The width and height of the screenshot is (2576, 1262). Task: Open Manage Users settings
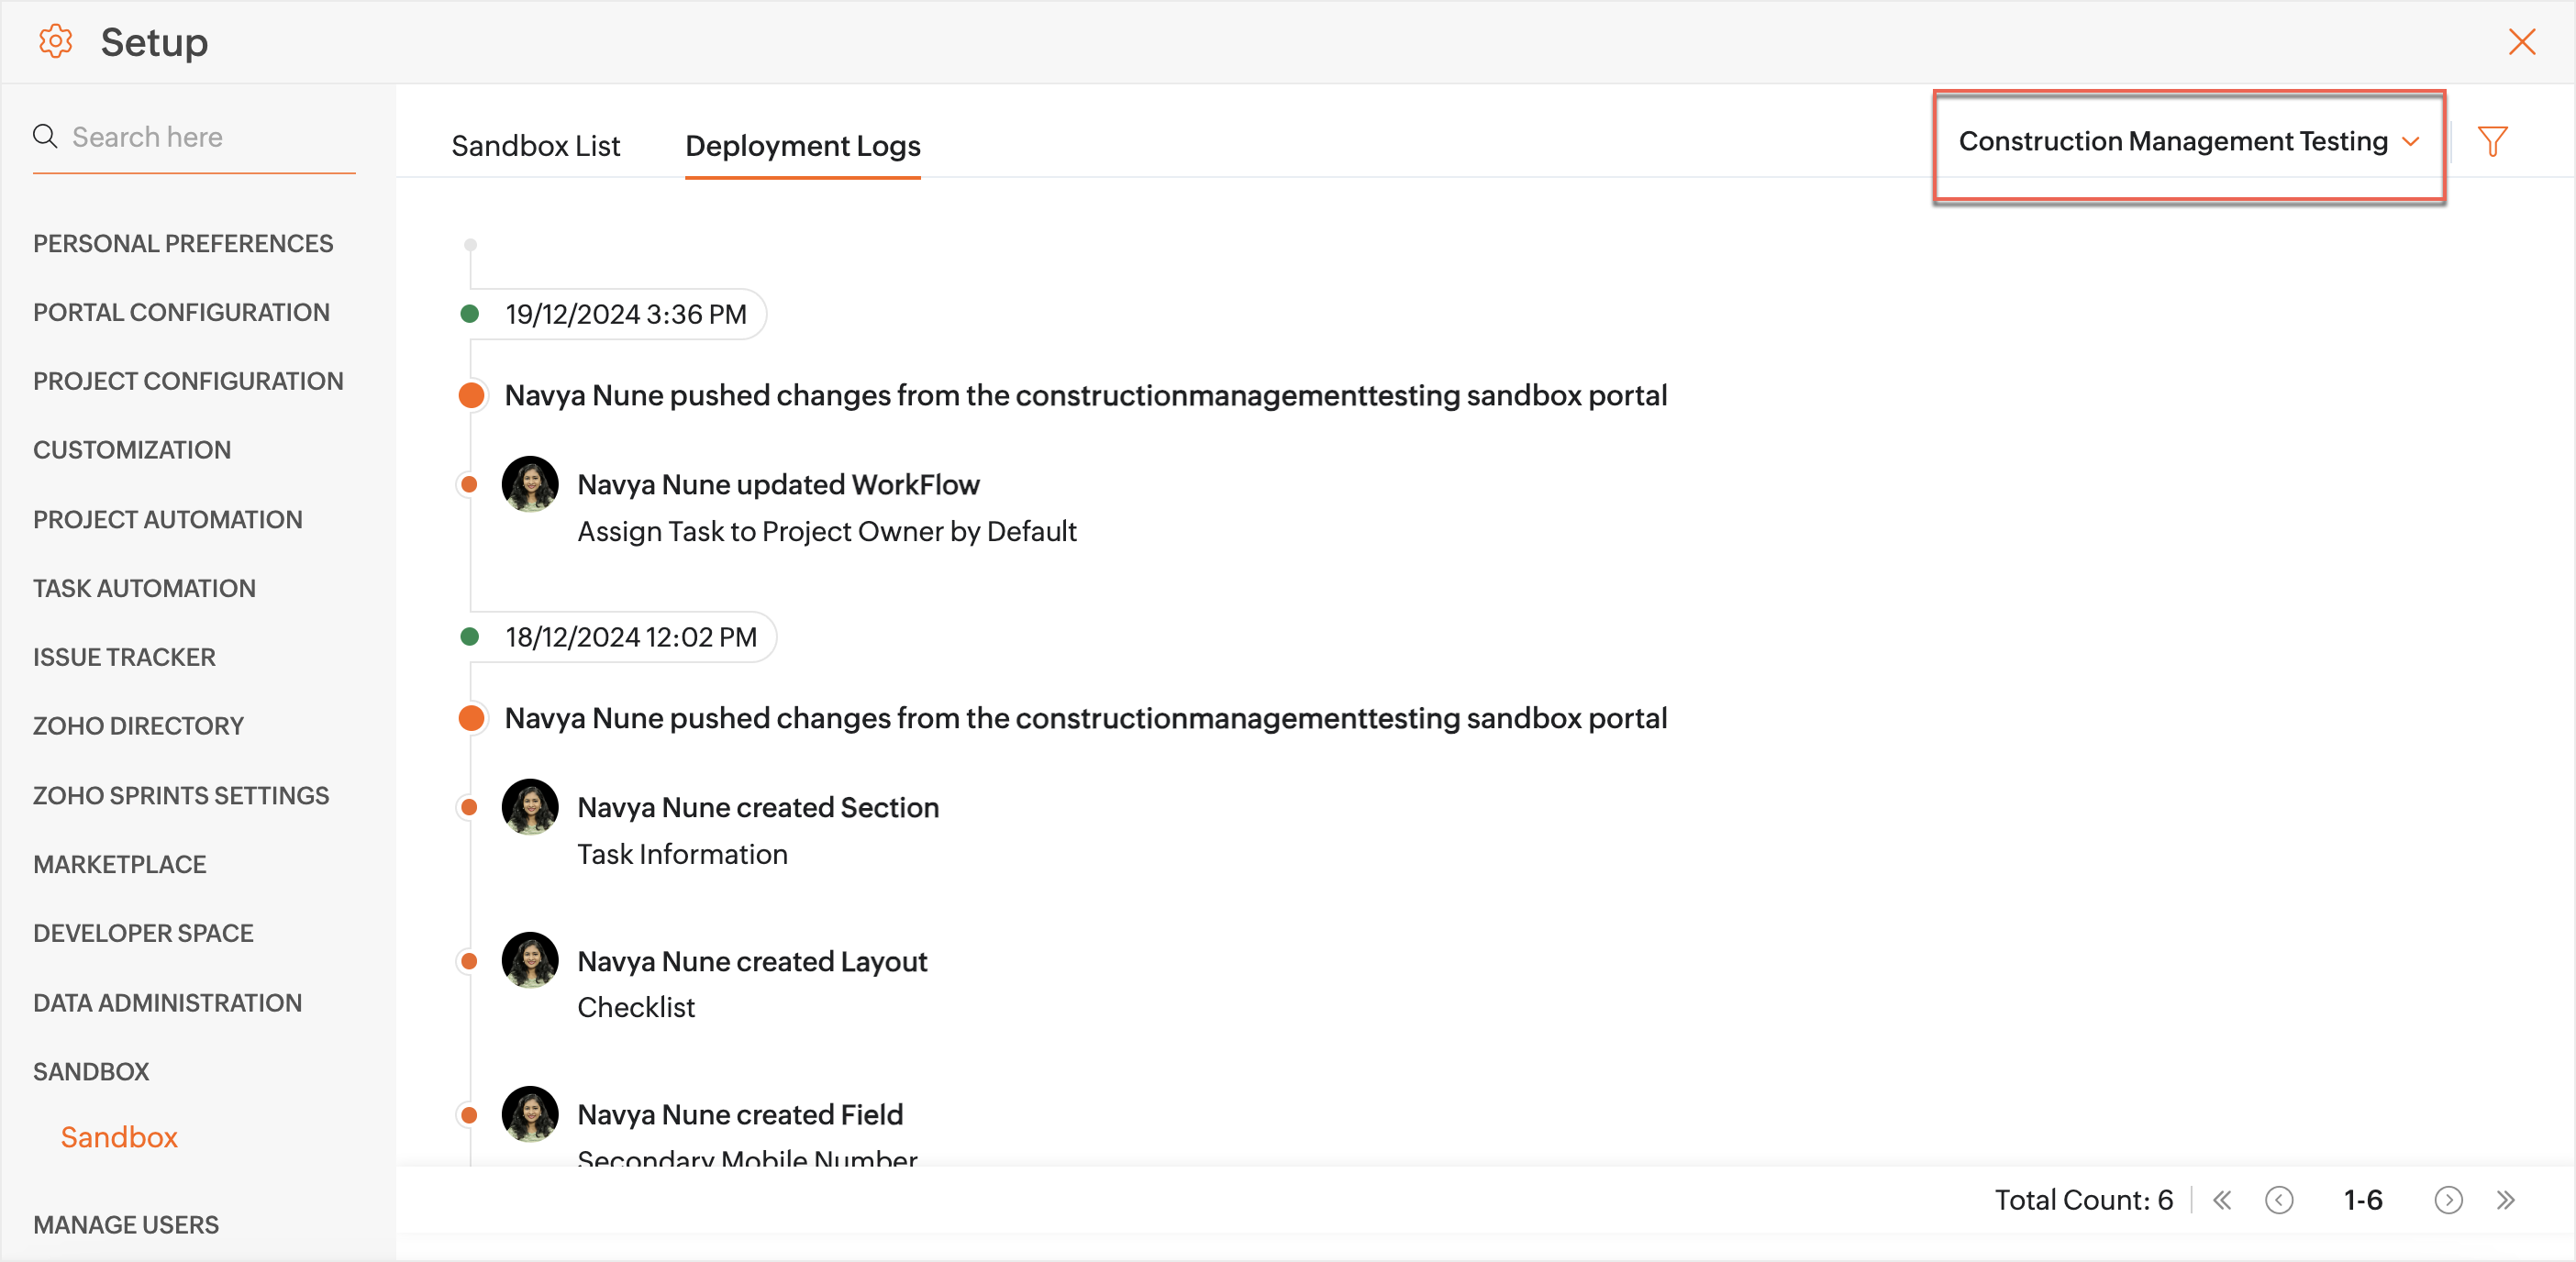pyautogui.click(x=126, y=1224)
